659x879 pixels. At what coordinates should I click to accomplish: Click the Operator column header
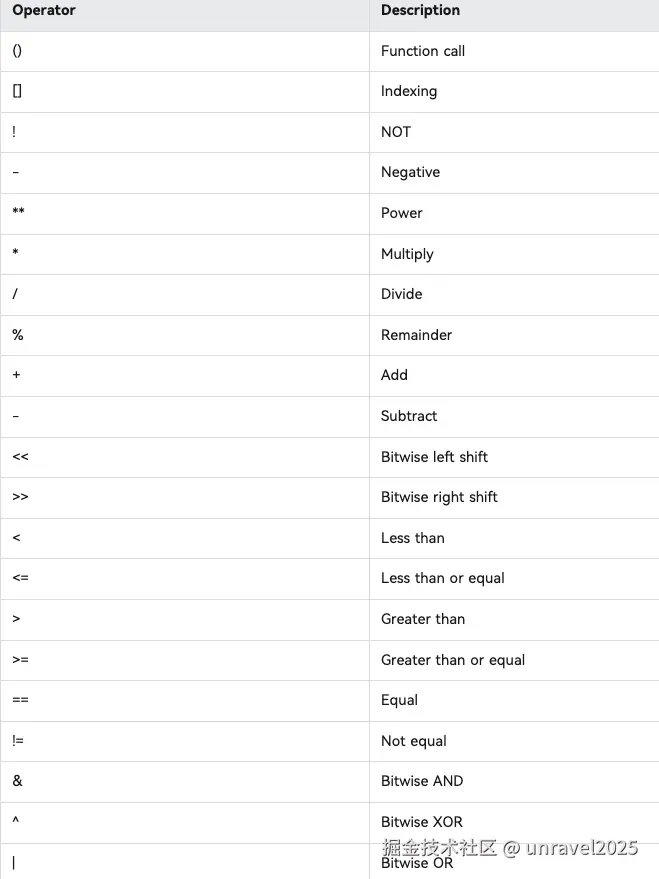pos(44,11)
